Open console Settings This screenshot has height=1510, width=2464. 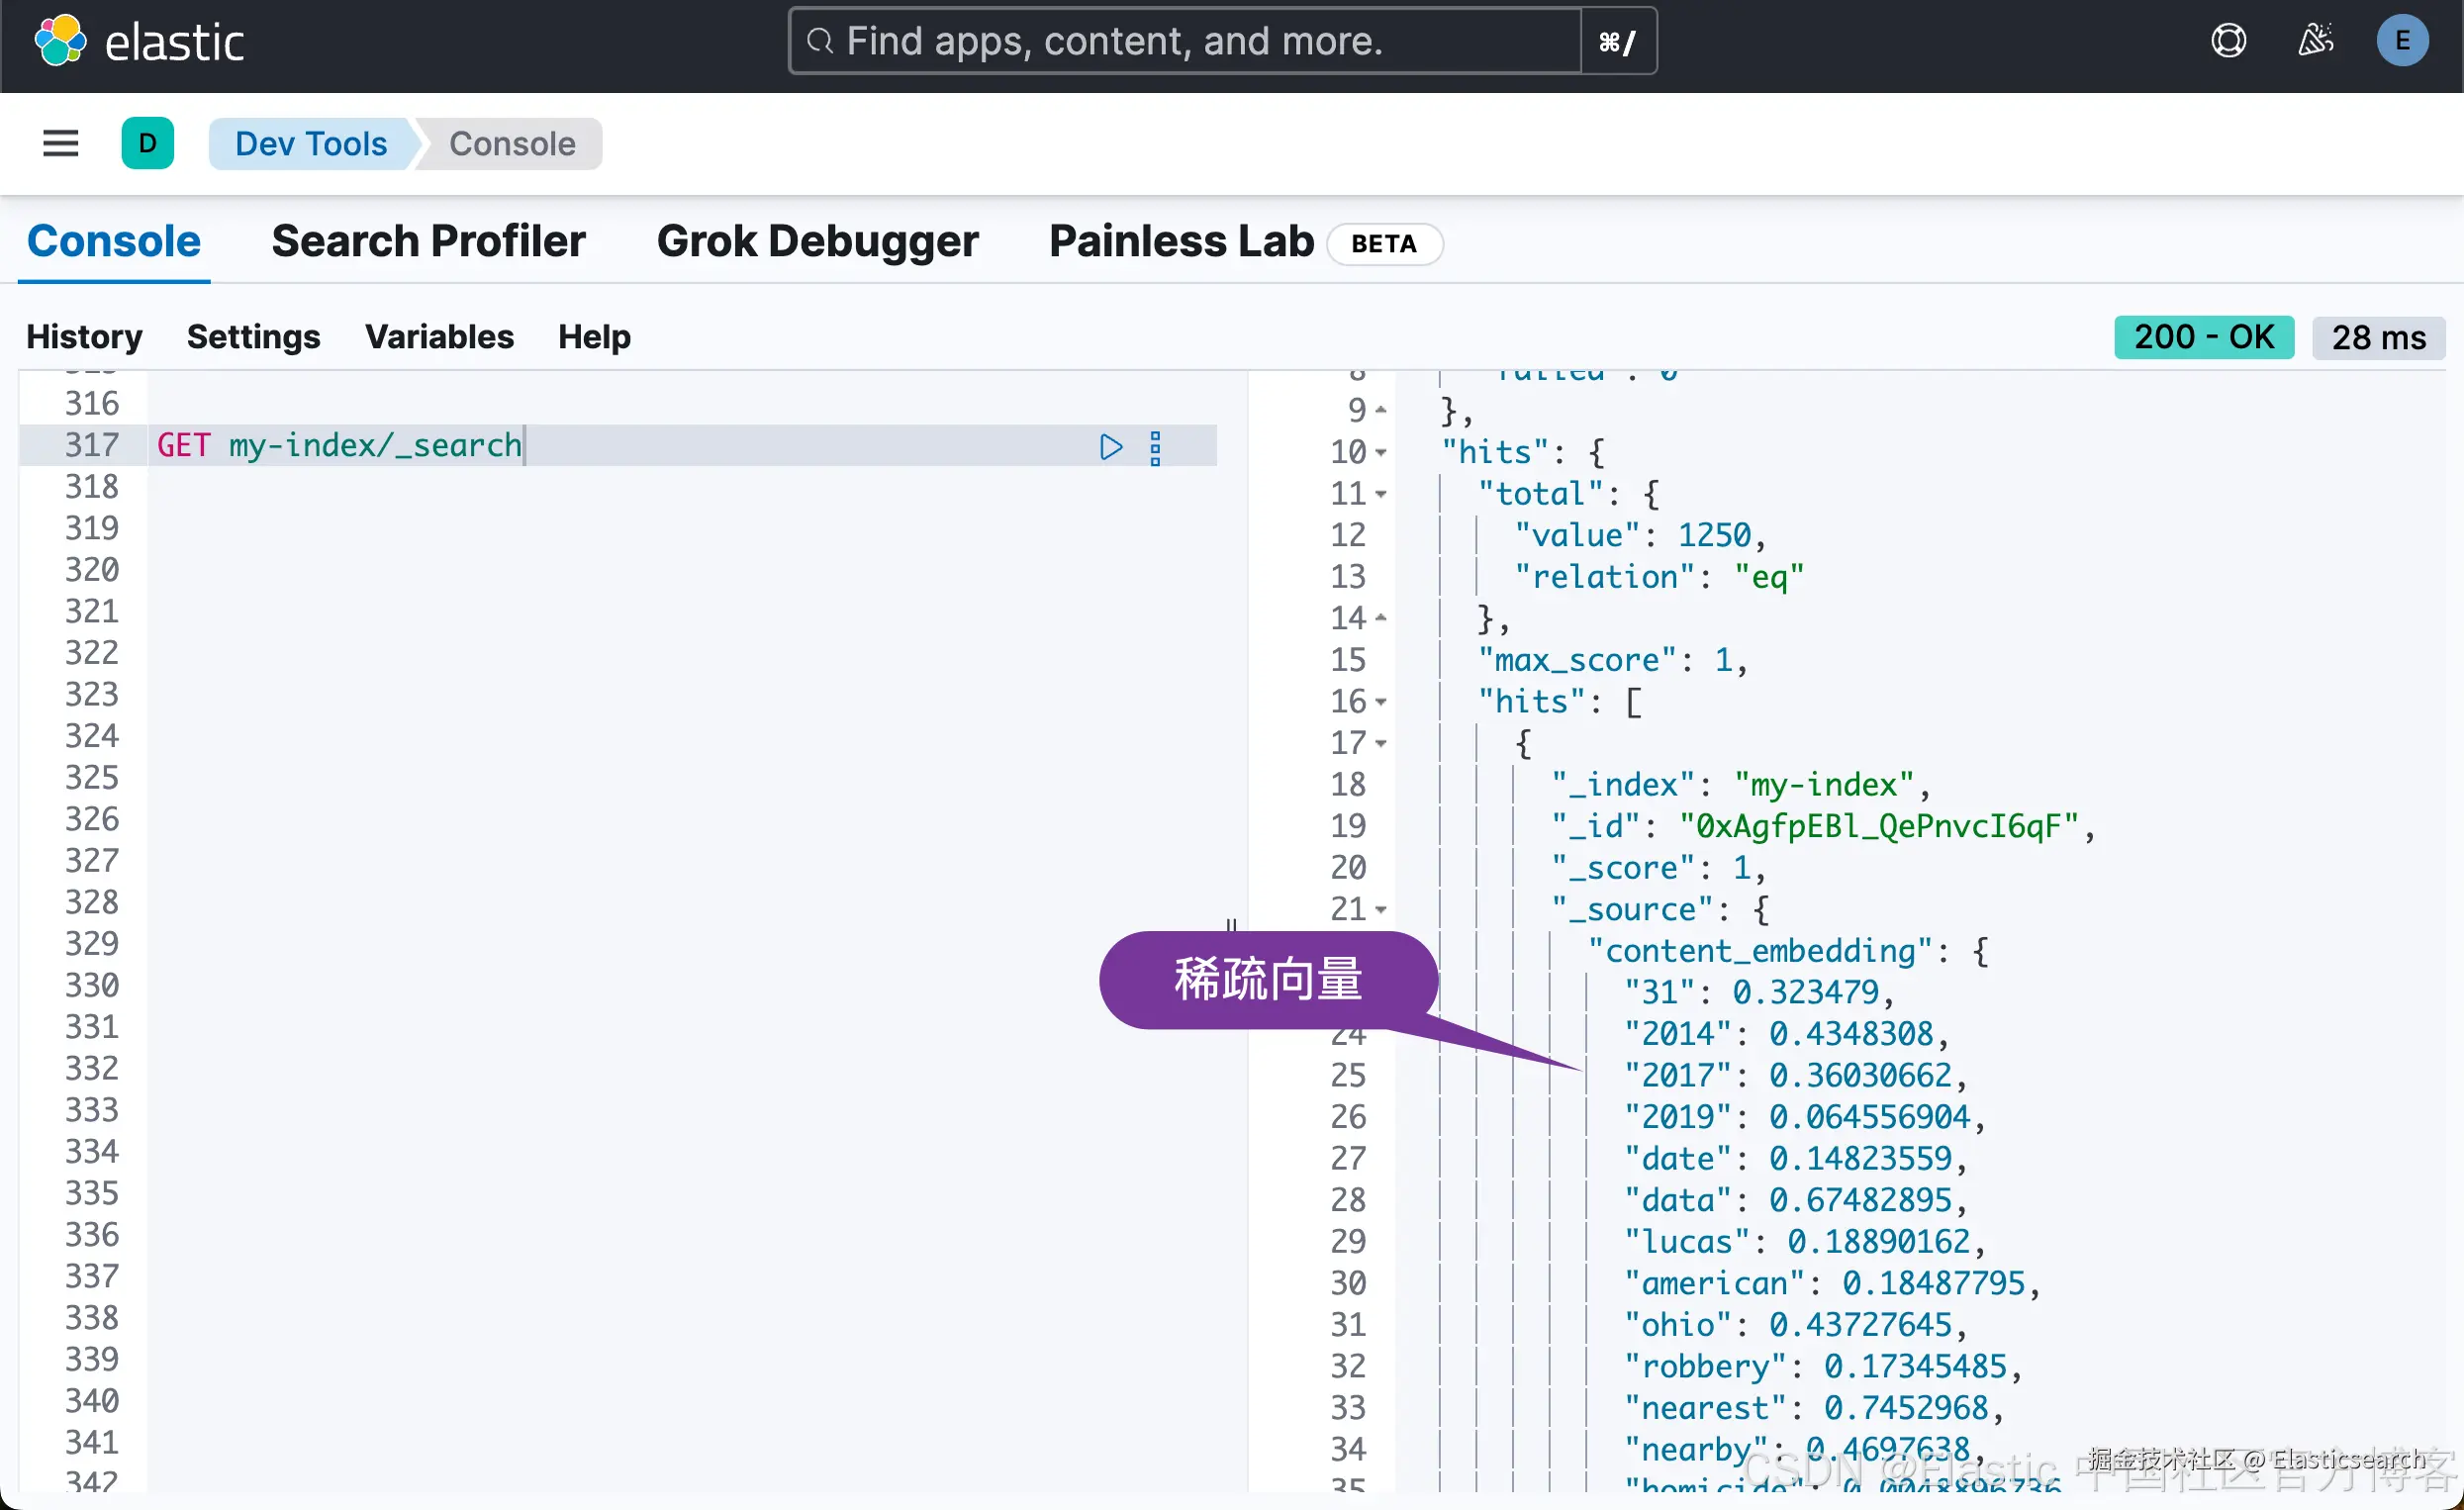tap(253, 337)
